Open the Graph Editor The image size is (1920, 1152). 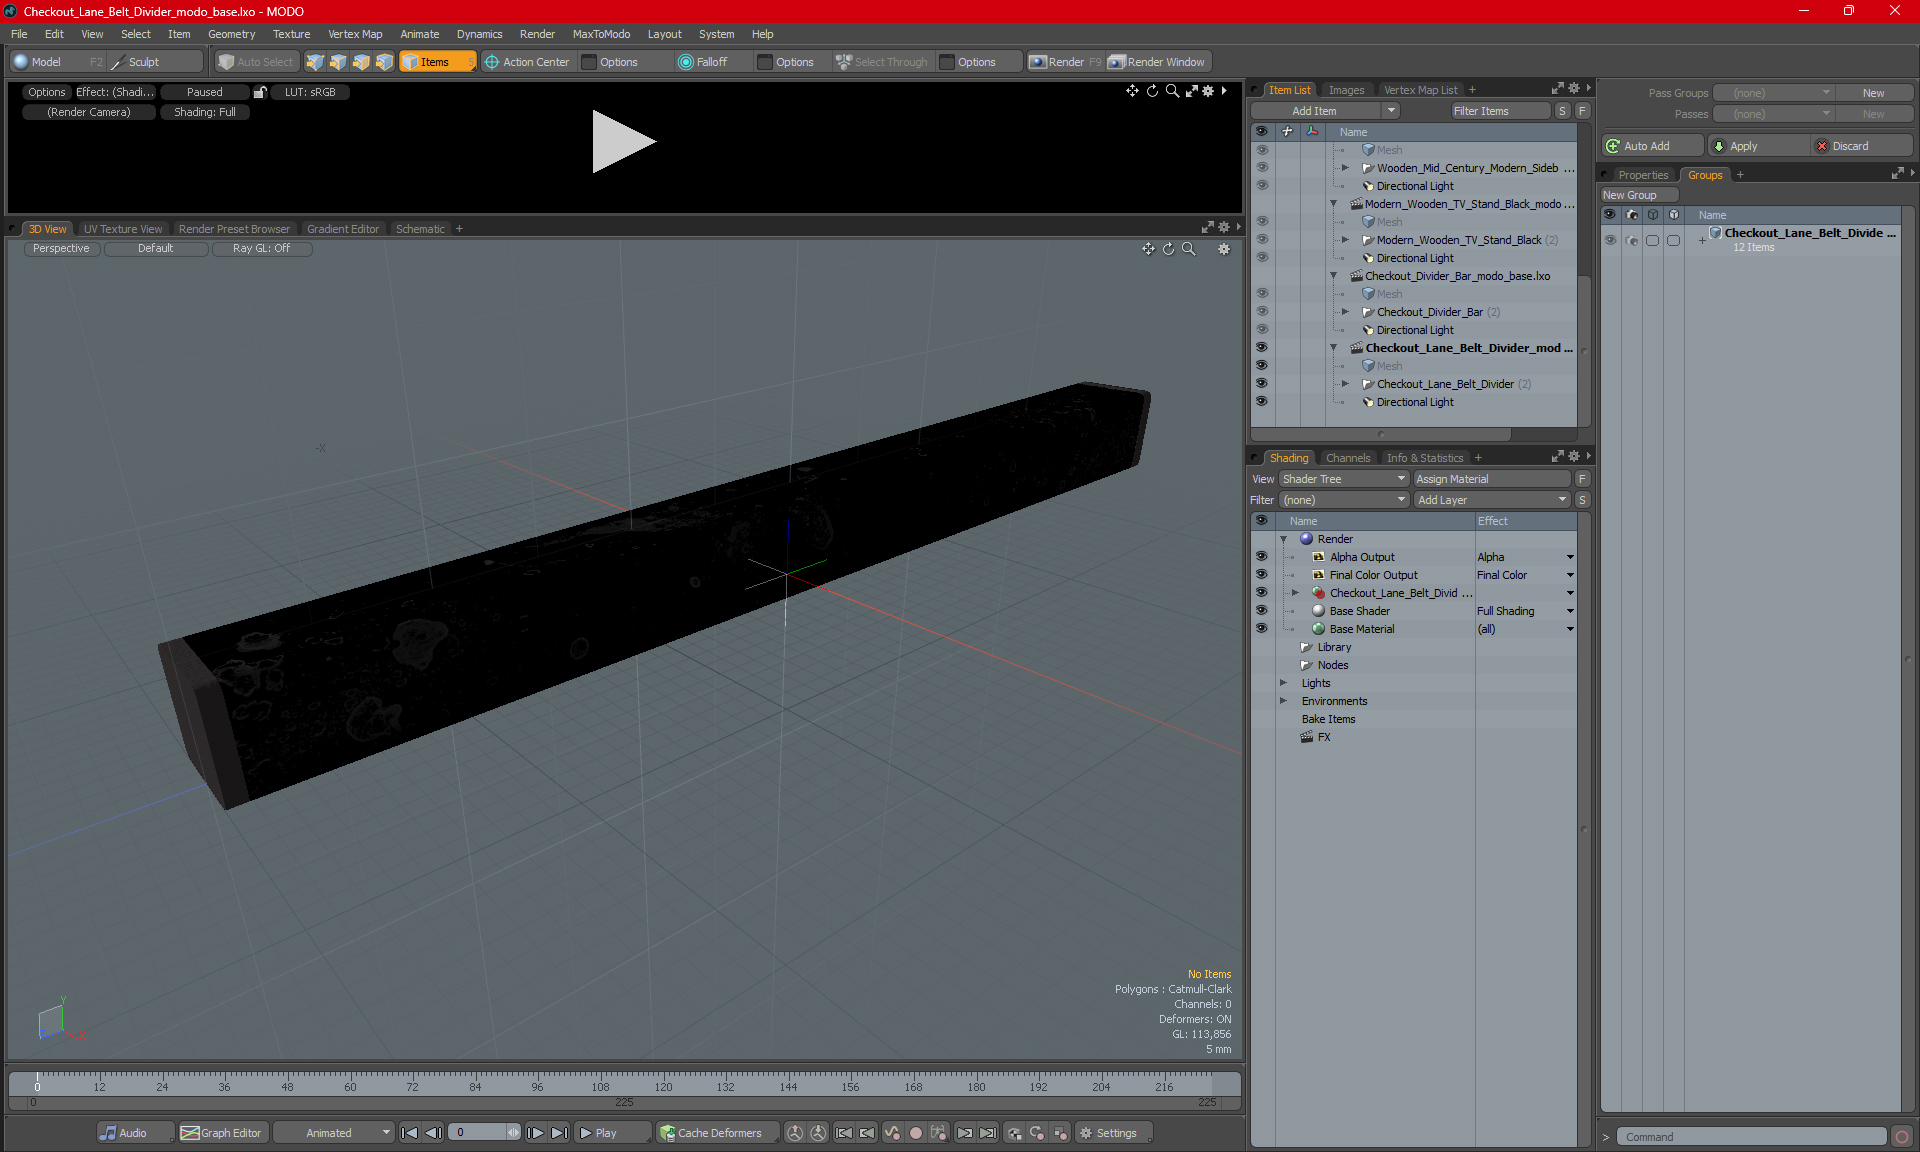[222, 1133]
